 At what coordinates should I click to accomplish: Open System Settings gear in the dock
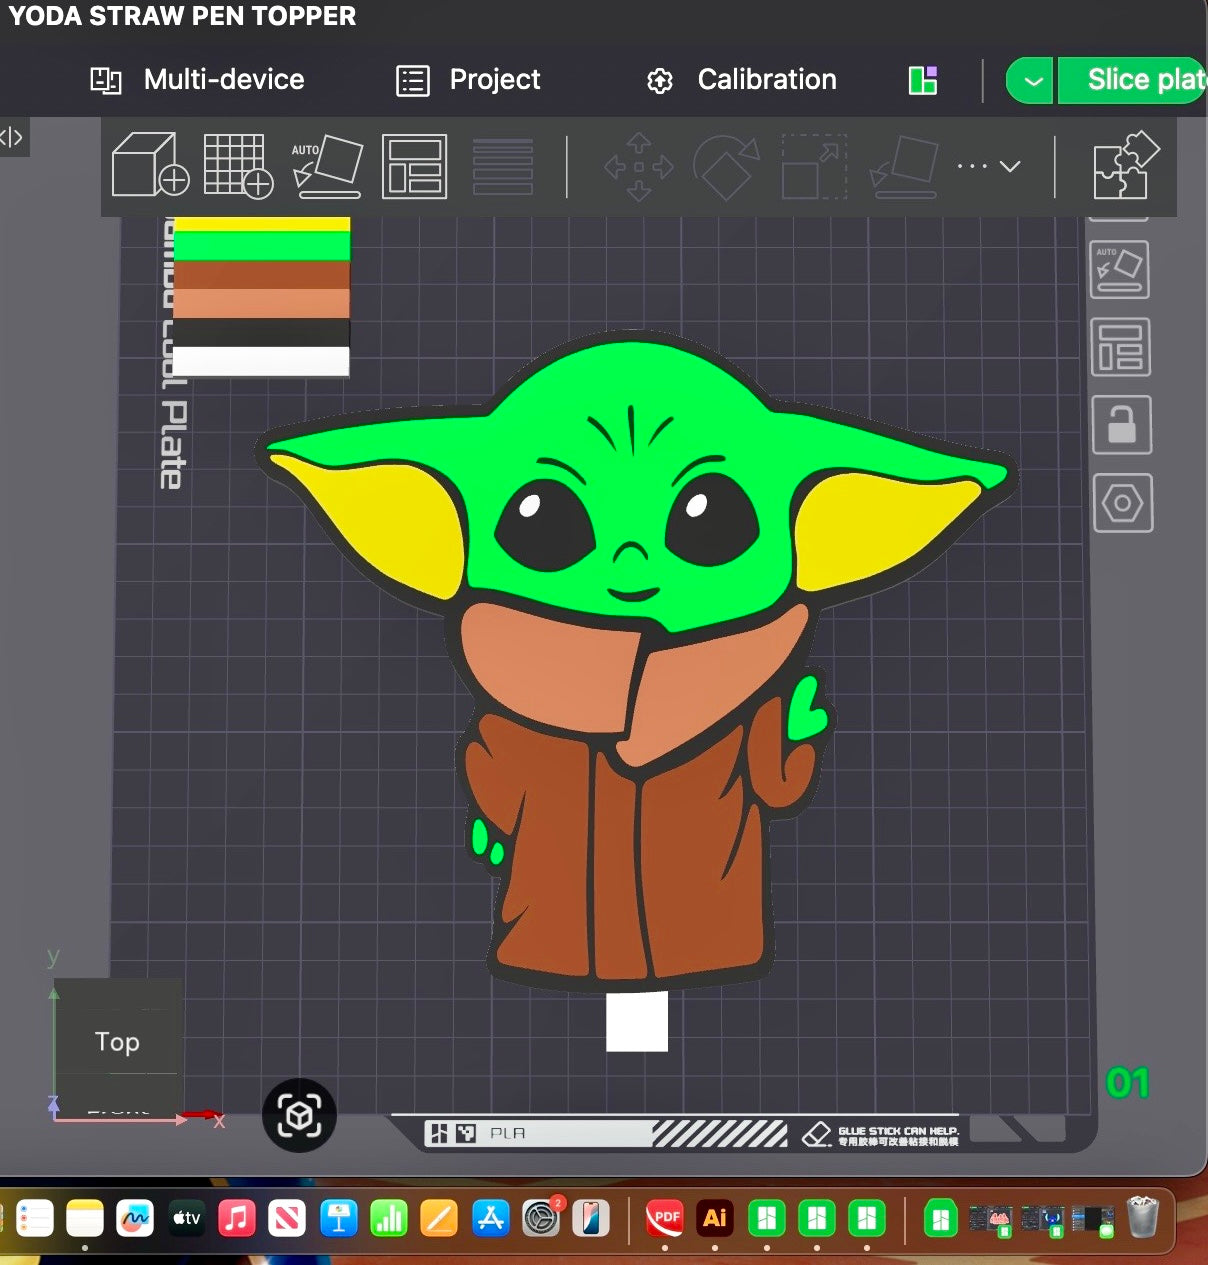[541, 1218]
